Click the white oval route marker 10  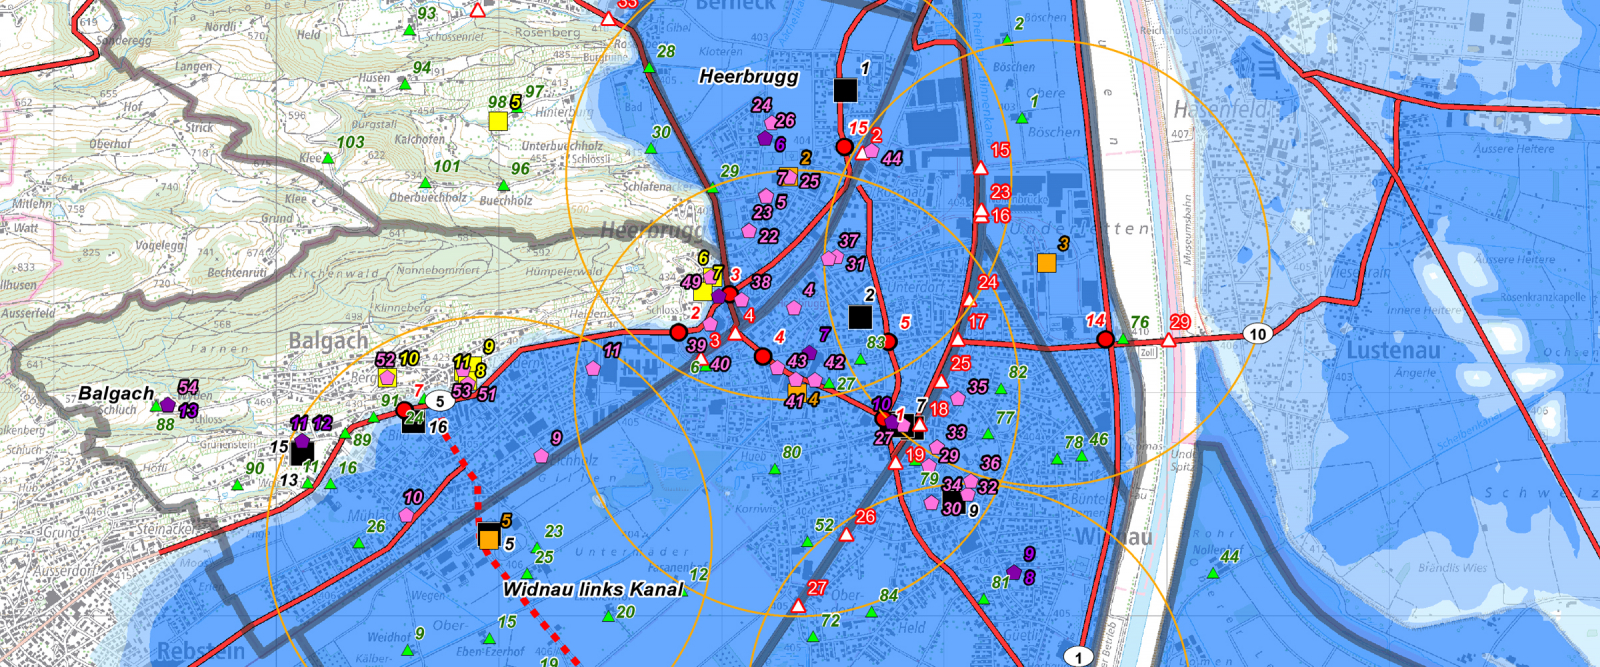(x=1257, y=334)
